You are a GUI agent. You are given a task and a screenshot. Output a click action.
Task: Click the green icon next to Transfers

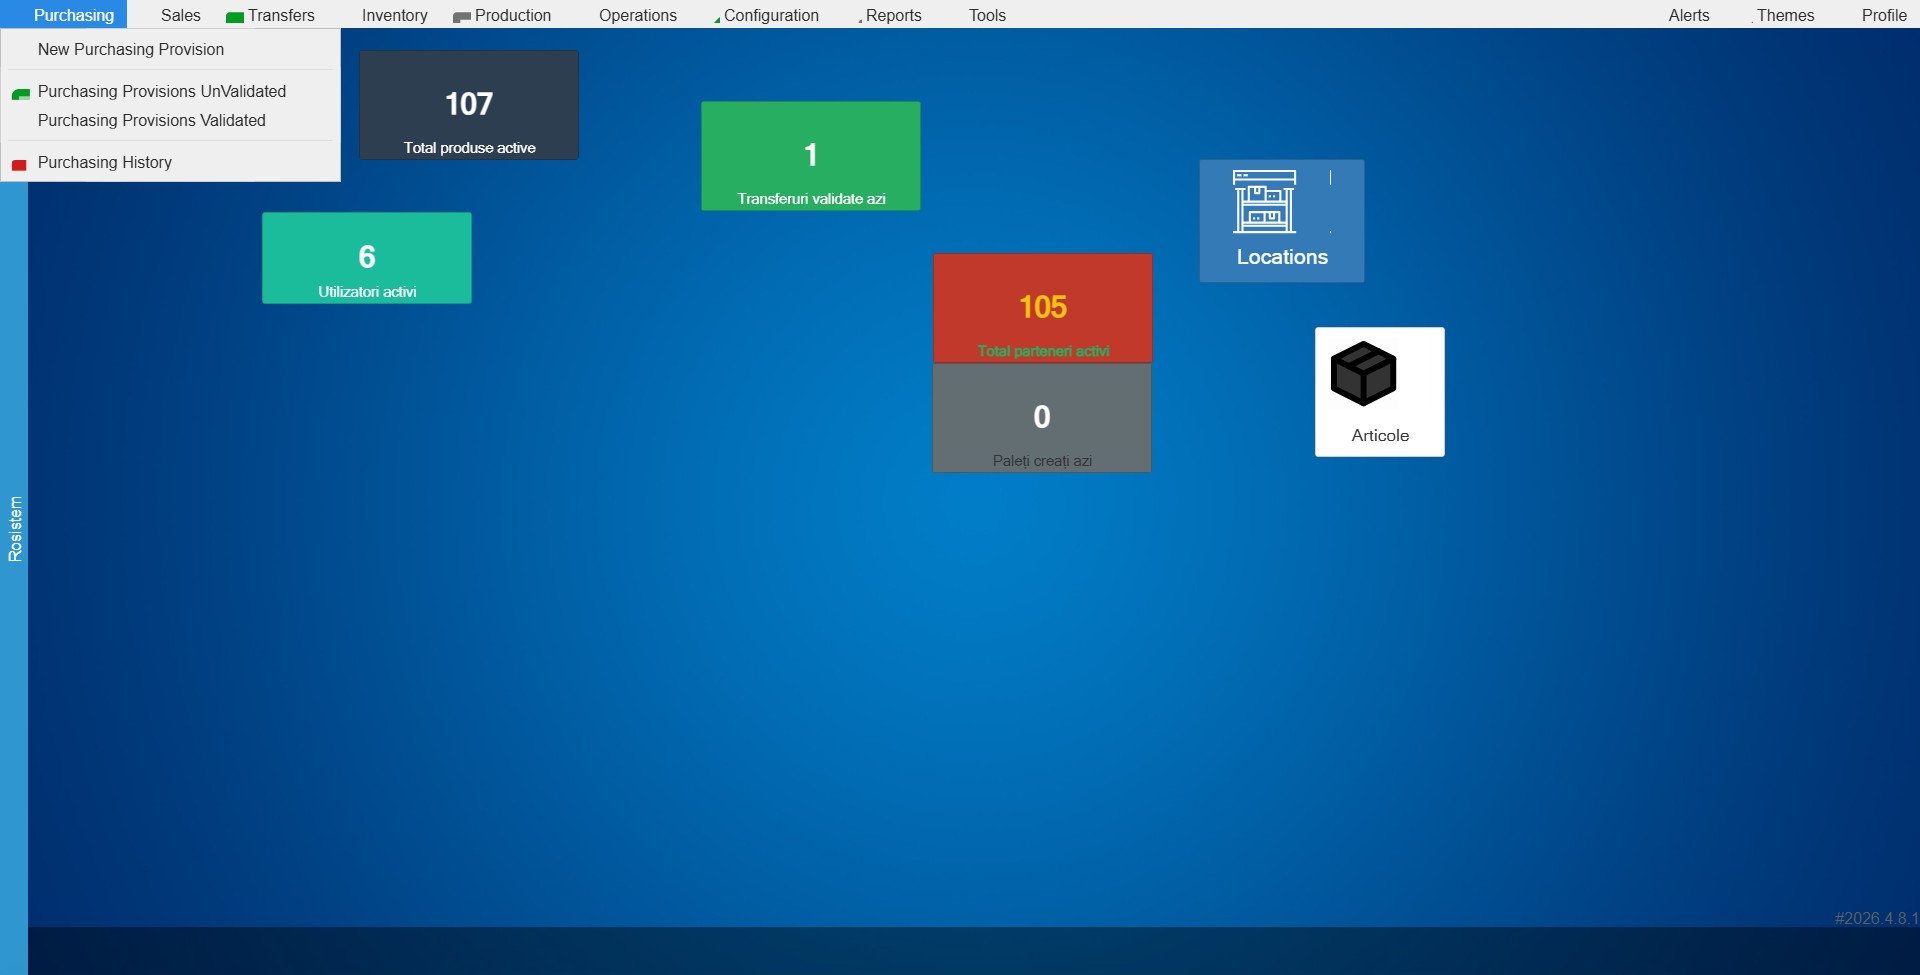click(235, 17)
